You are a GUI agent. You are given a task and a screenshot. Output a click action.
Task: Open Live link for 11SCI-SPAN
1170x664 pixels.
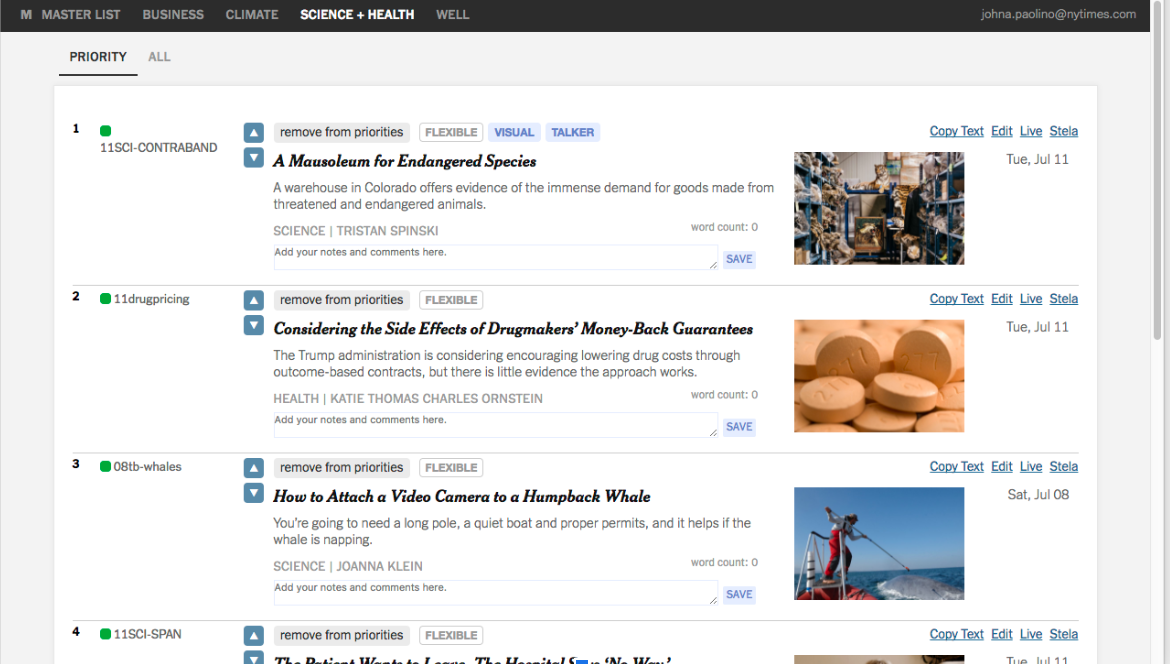click(1030, 635)
